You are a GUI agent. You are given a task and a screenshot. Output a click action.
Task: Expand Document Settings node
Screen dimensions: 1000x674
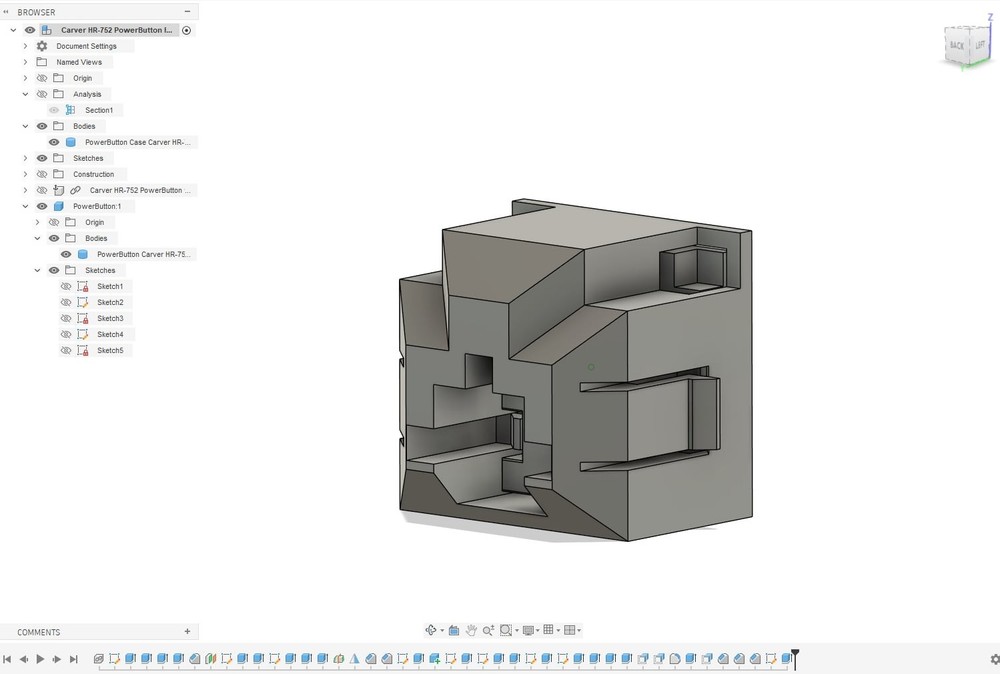pyautogui.click(x=26, y=46)
